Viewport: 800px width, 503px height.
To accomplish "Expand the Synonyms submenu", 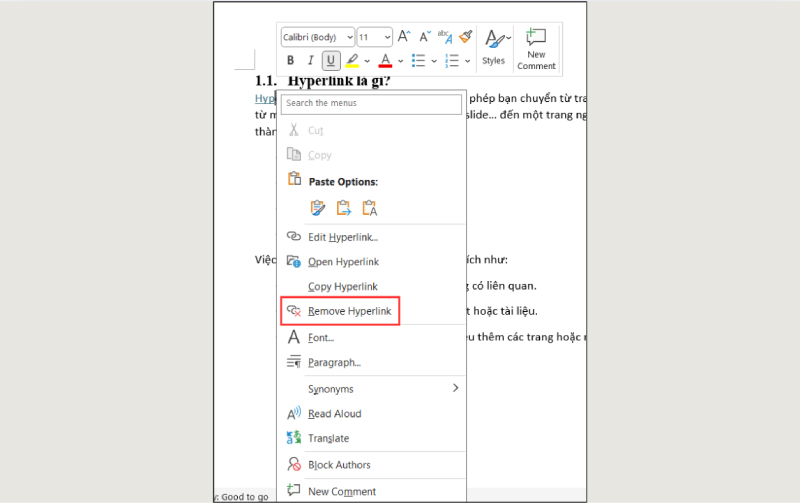I will (371, 389).
